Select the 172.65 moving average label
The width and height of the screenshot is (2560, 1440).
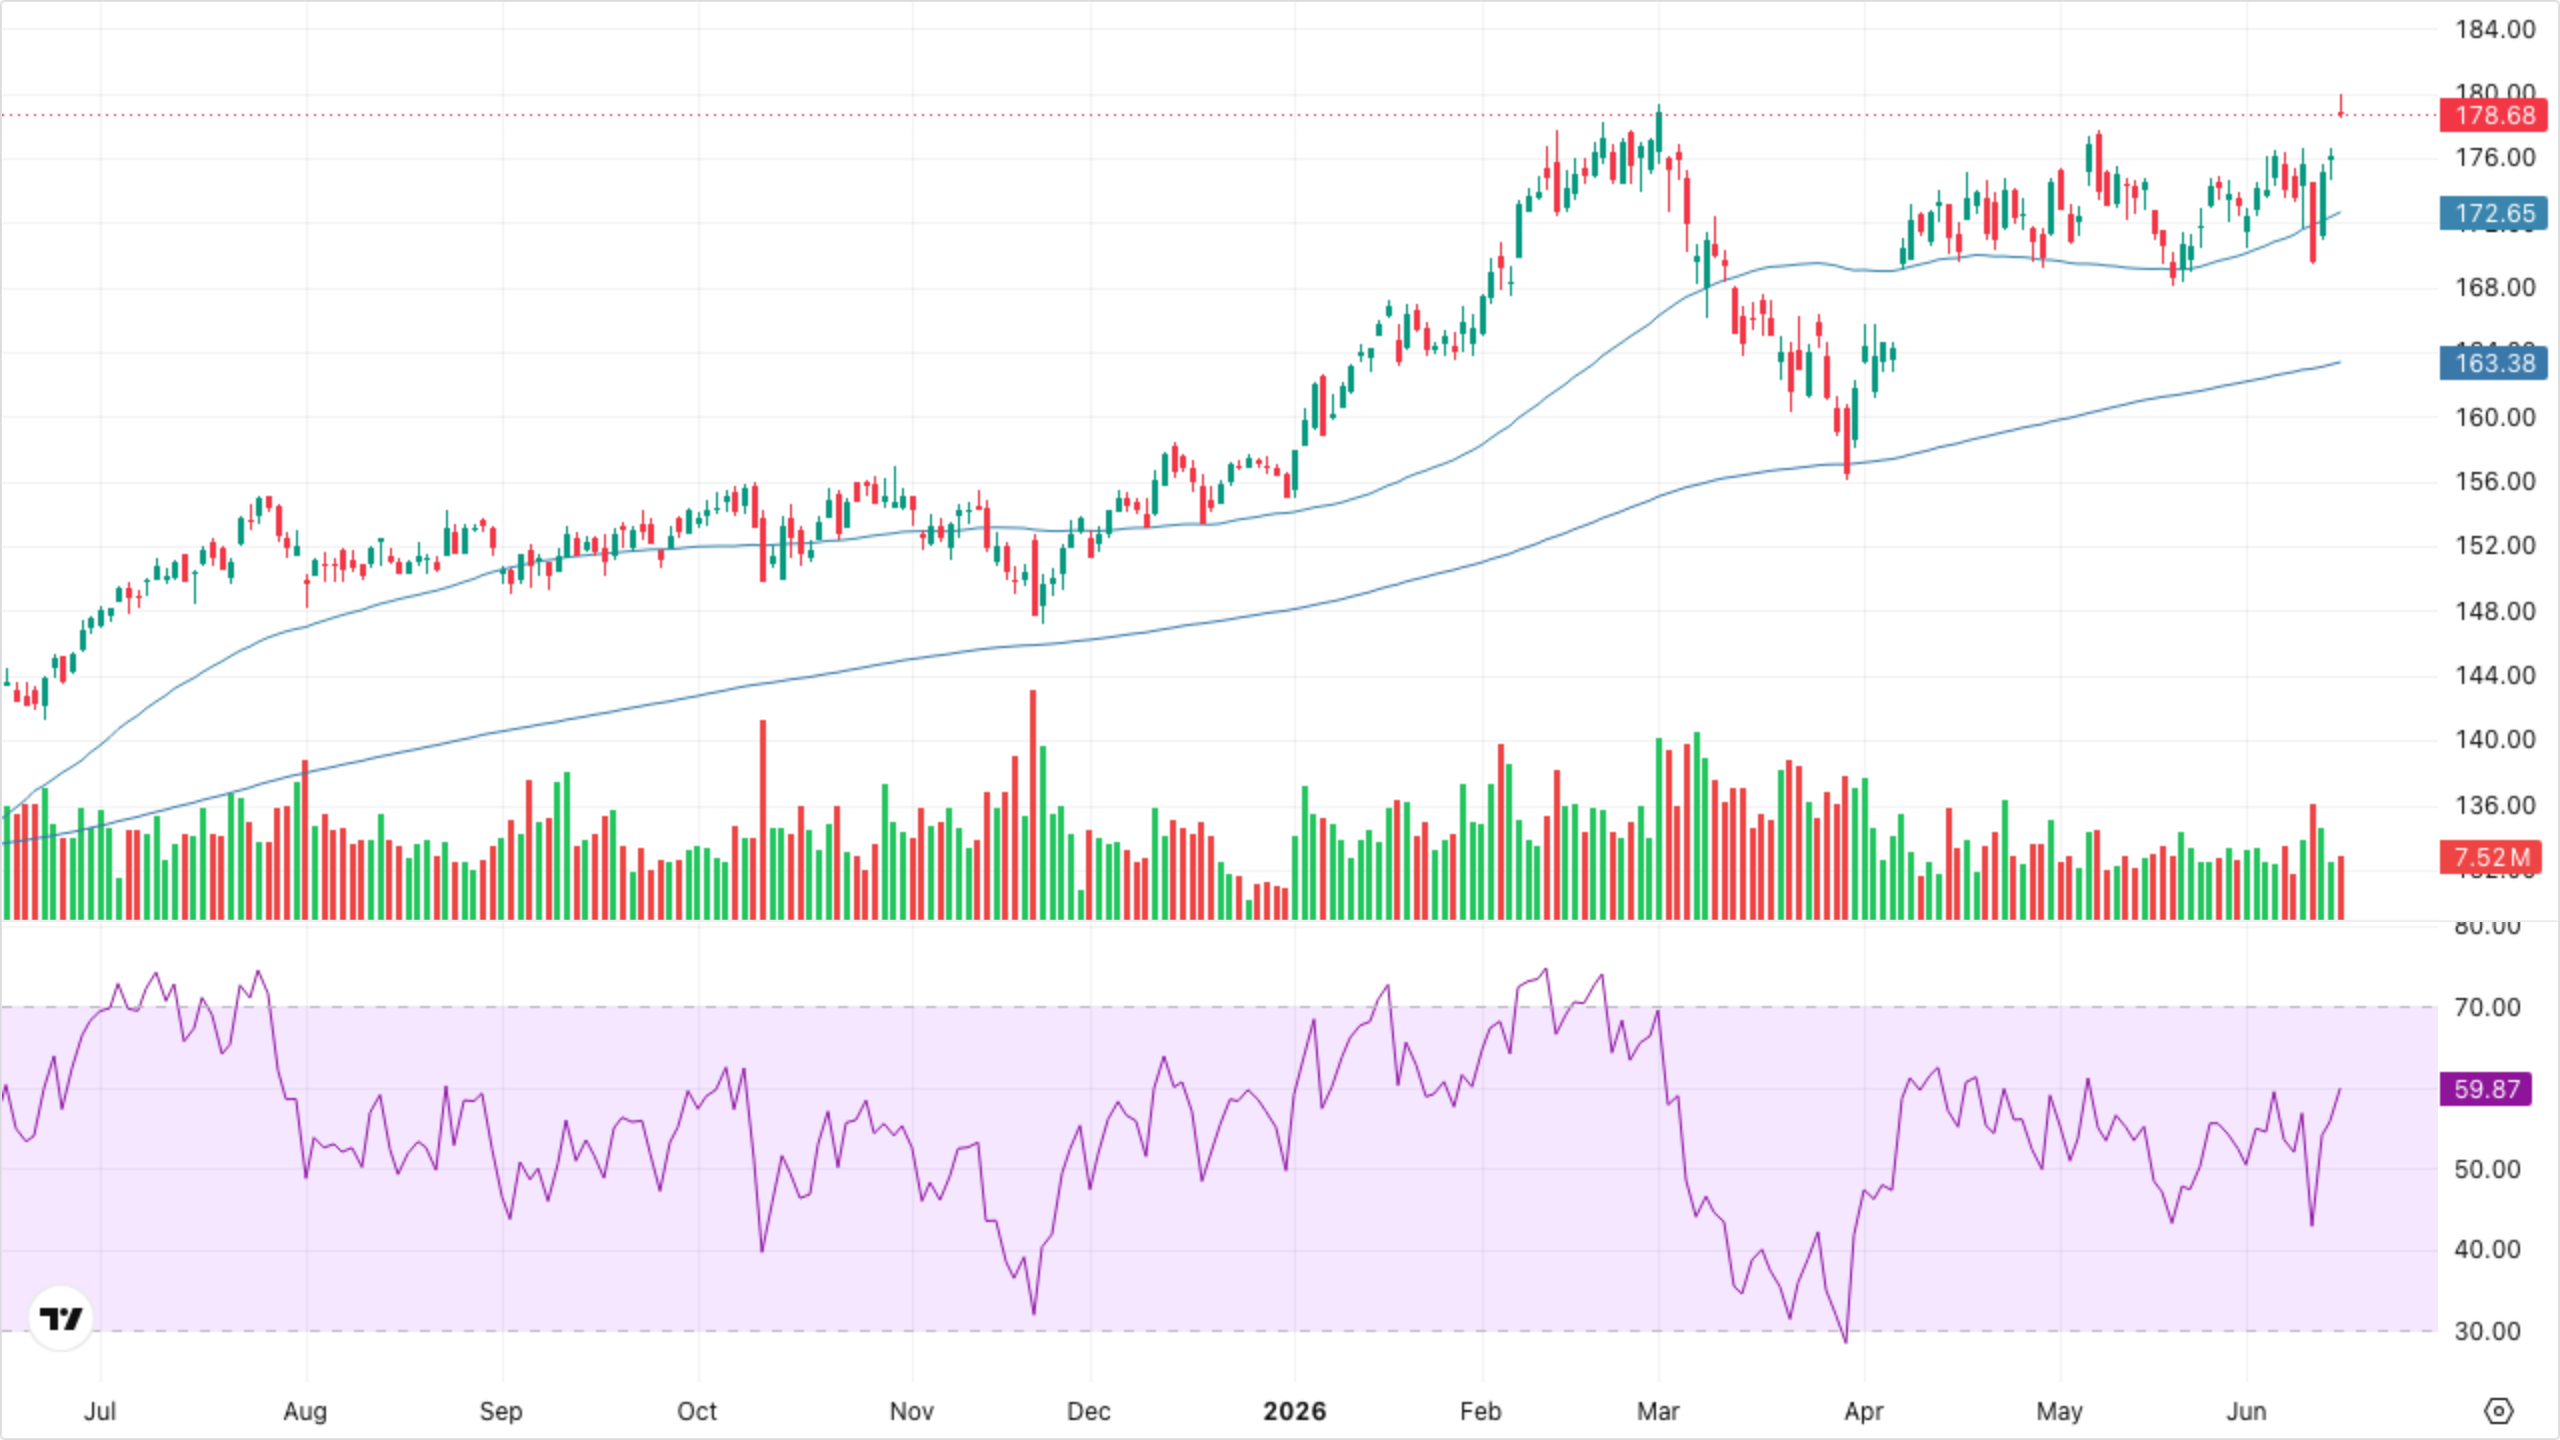tap(2494, 213)
